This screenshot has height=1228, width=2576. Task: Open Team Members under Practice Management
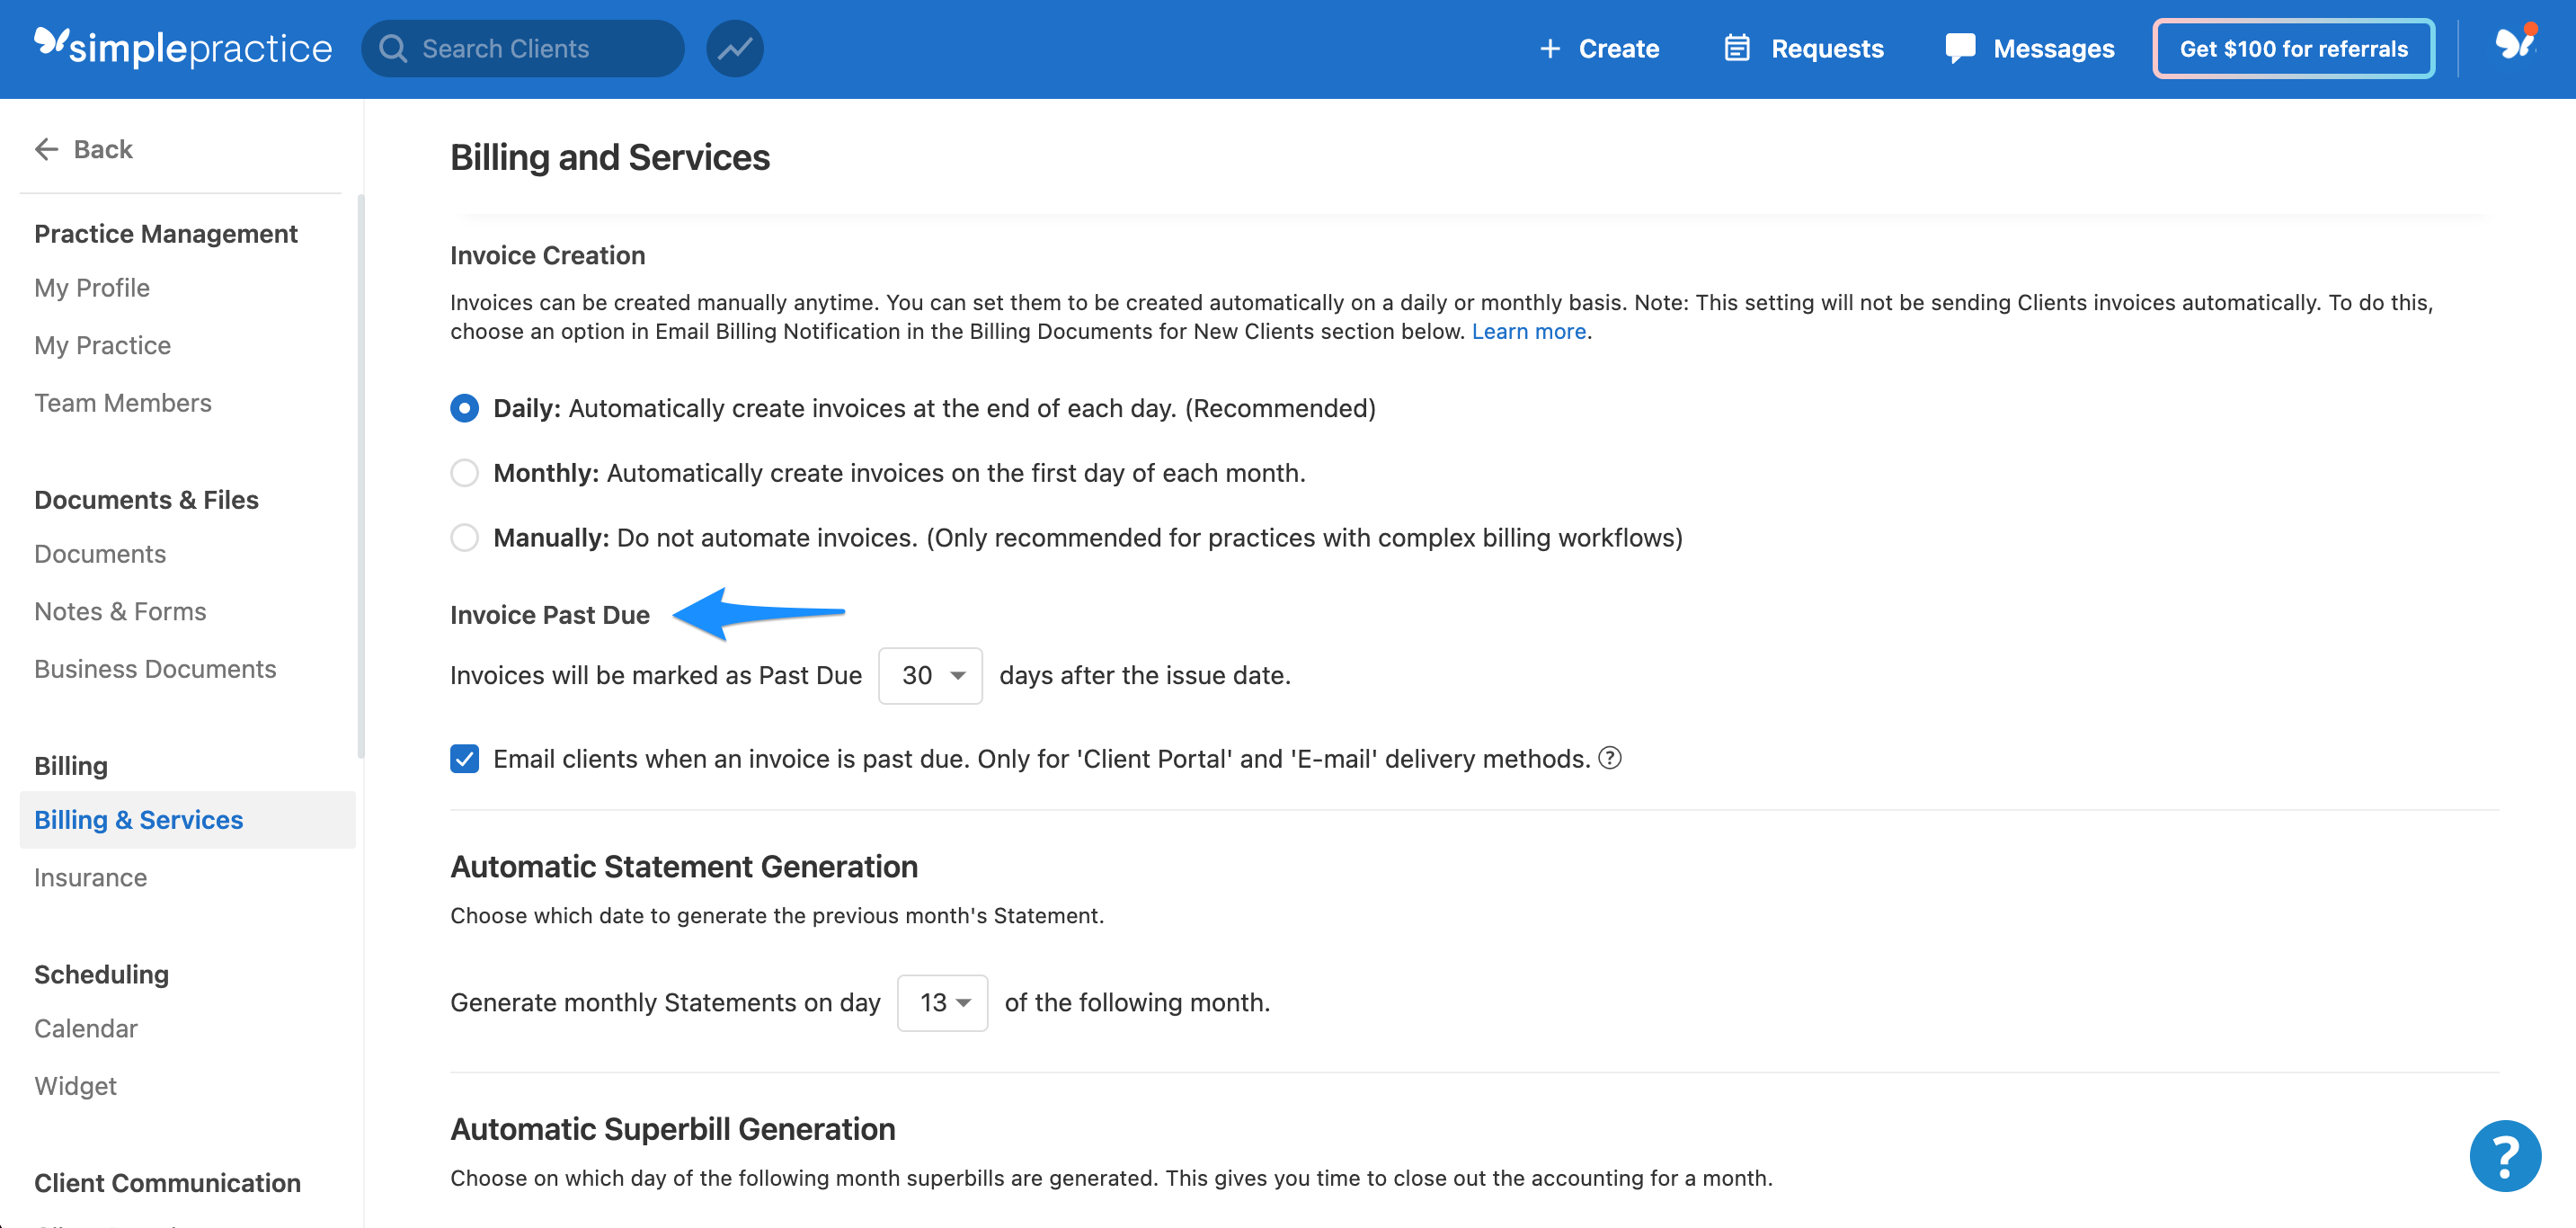pyautogui.click(x=123, y=403)
